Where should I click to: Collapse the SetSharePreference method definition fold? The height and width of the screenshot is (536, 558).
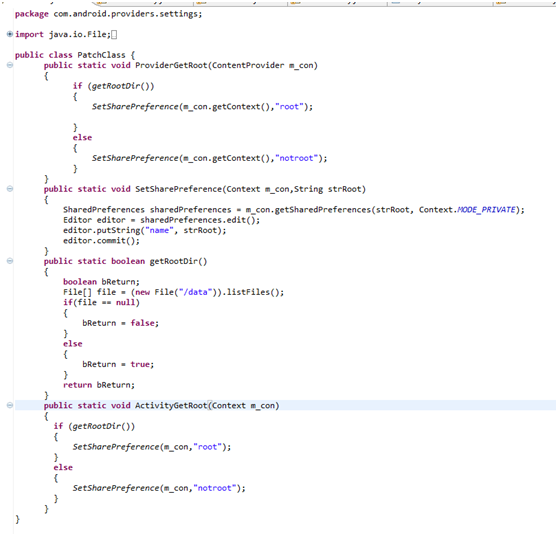click(x=10, y=189)
